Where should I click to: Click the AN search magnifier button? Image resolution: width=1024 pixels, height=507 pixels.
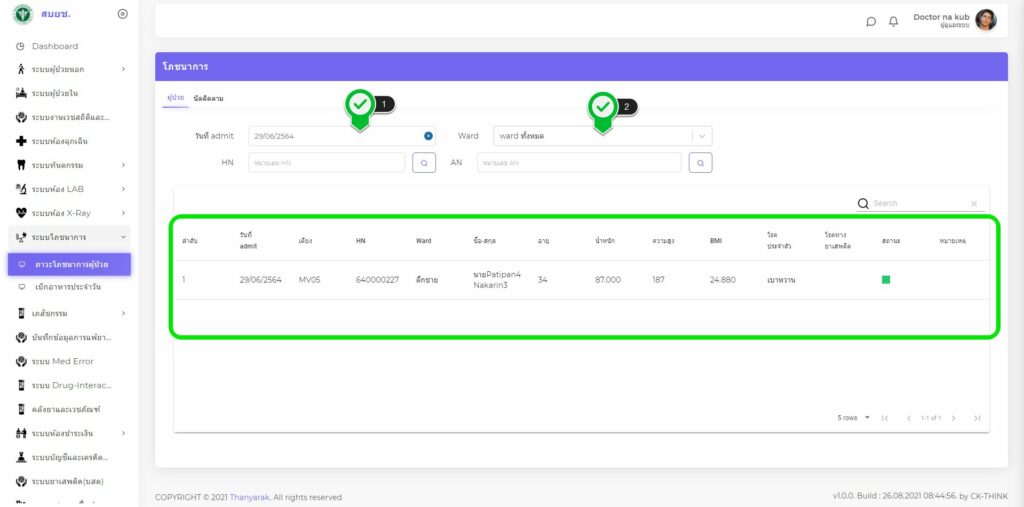click(700, 162)
